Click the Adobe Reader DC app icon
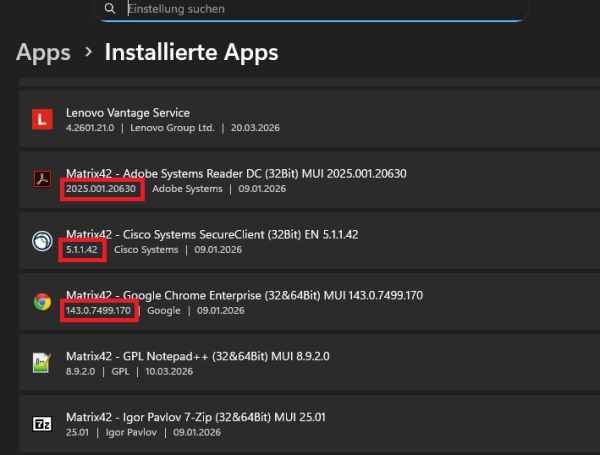 click(x=41, y=181)
